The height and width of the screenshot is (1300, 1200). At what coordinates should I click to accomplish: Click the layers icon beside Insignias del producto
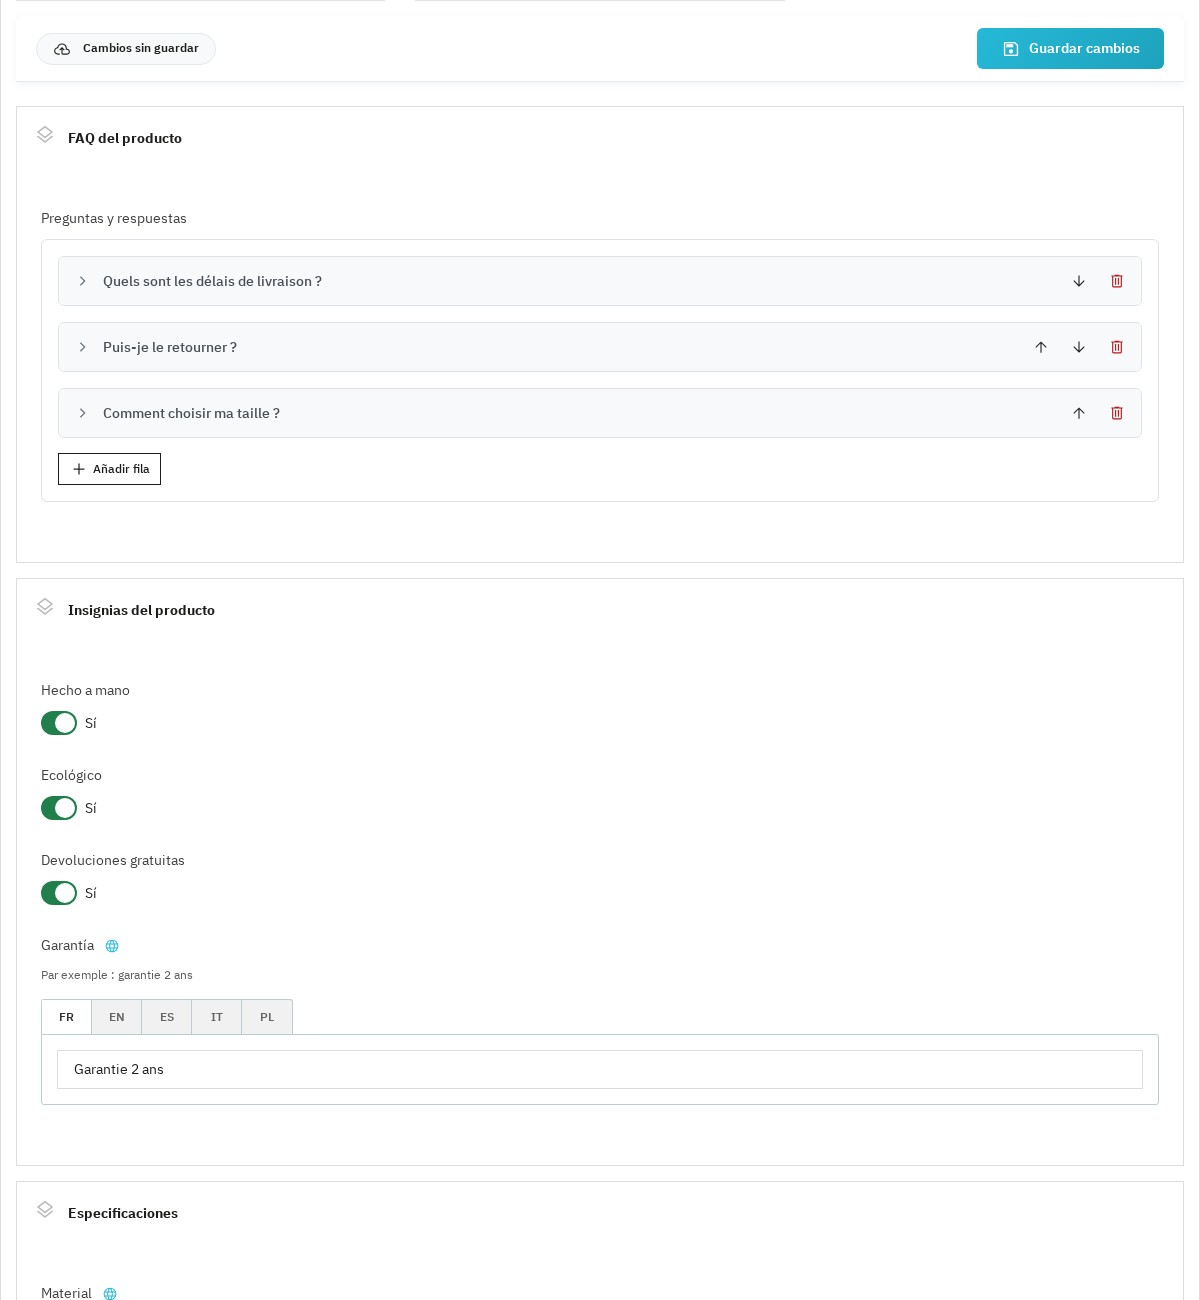click(45, 607)
